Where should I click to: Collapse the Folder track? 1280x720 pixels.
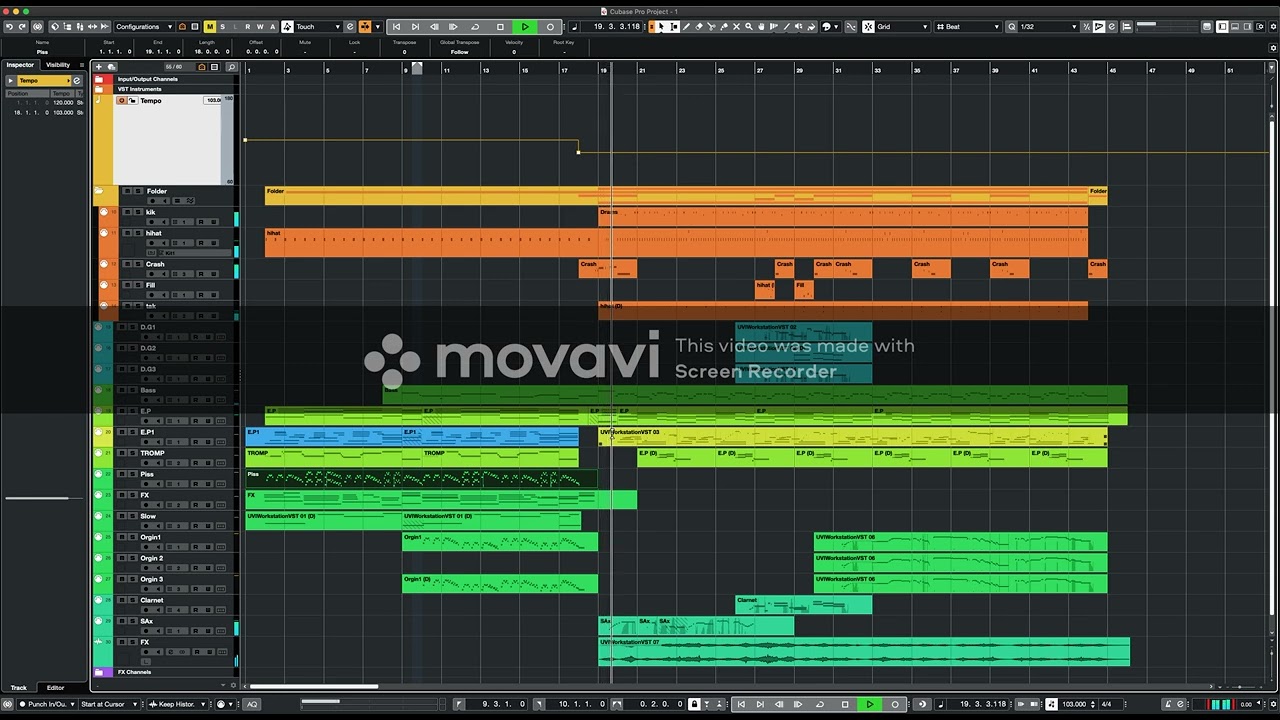point(99,191)
